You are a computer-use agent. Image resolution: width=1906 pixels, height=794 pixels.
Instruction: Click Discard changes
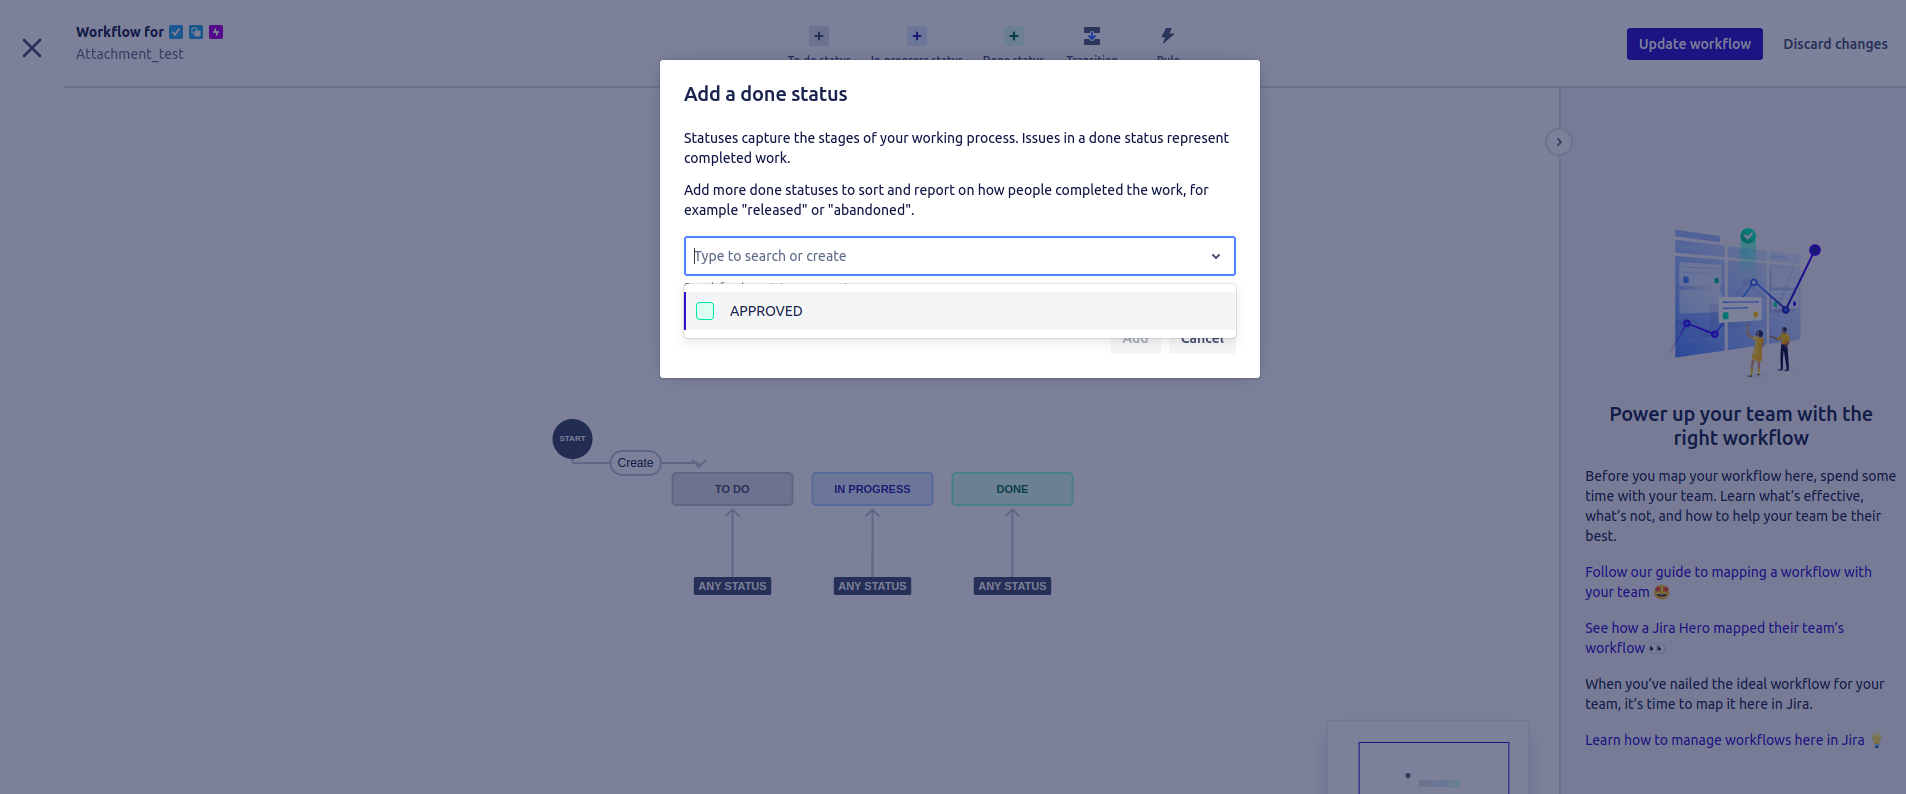(x=1835, y=44)
